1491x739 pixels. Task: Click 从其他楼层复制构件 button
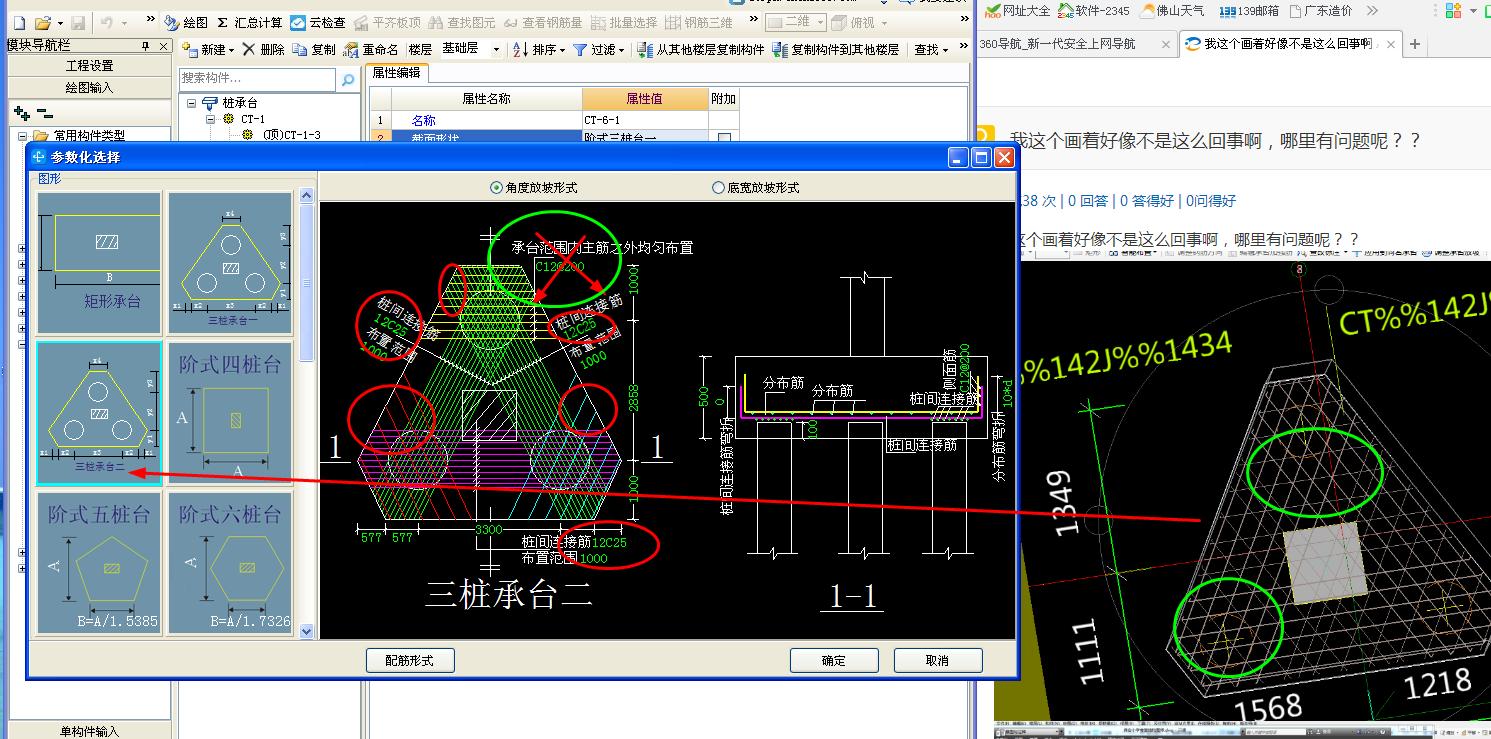point(700,49)
